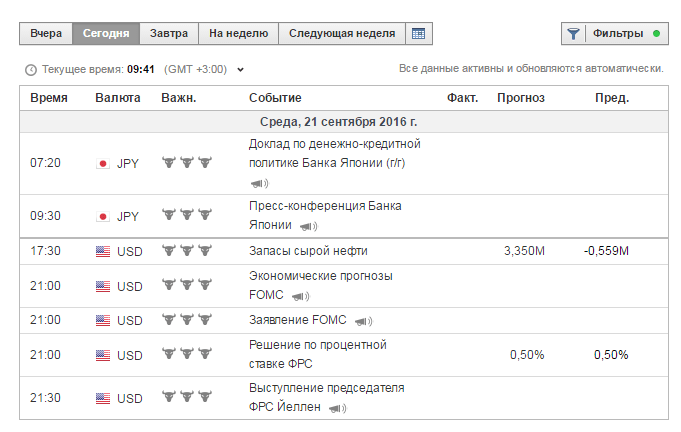Select the Следующая неделя tab

click(x=342, y=33)
